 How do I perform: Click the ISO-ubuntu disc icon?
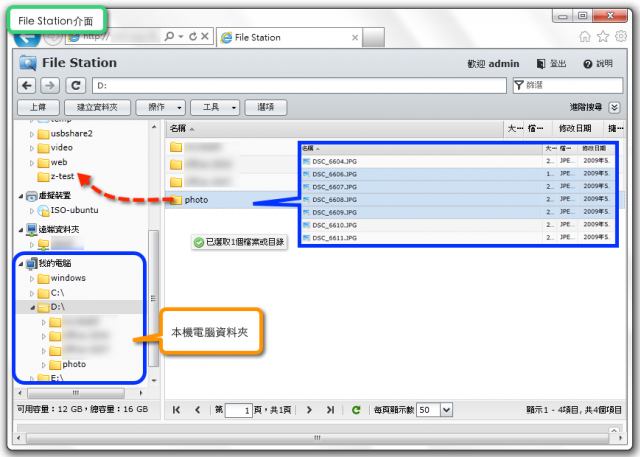(x=43, y=211)
